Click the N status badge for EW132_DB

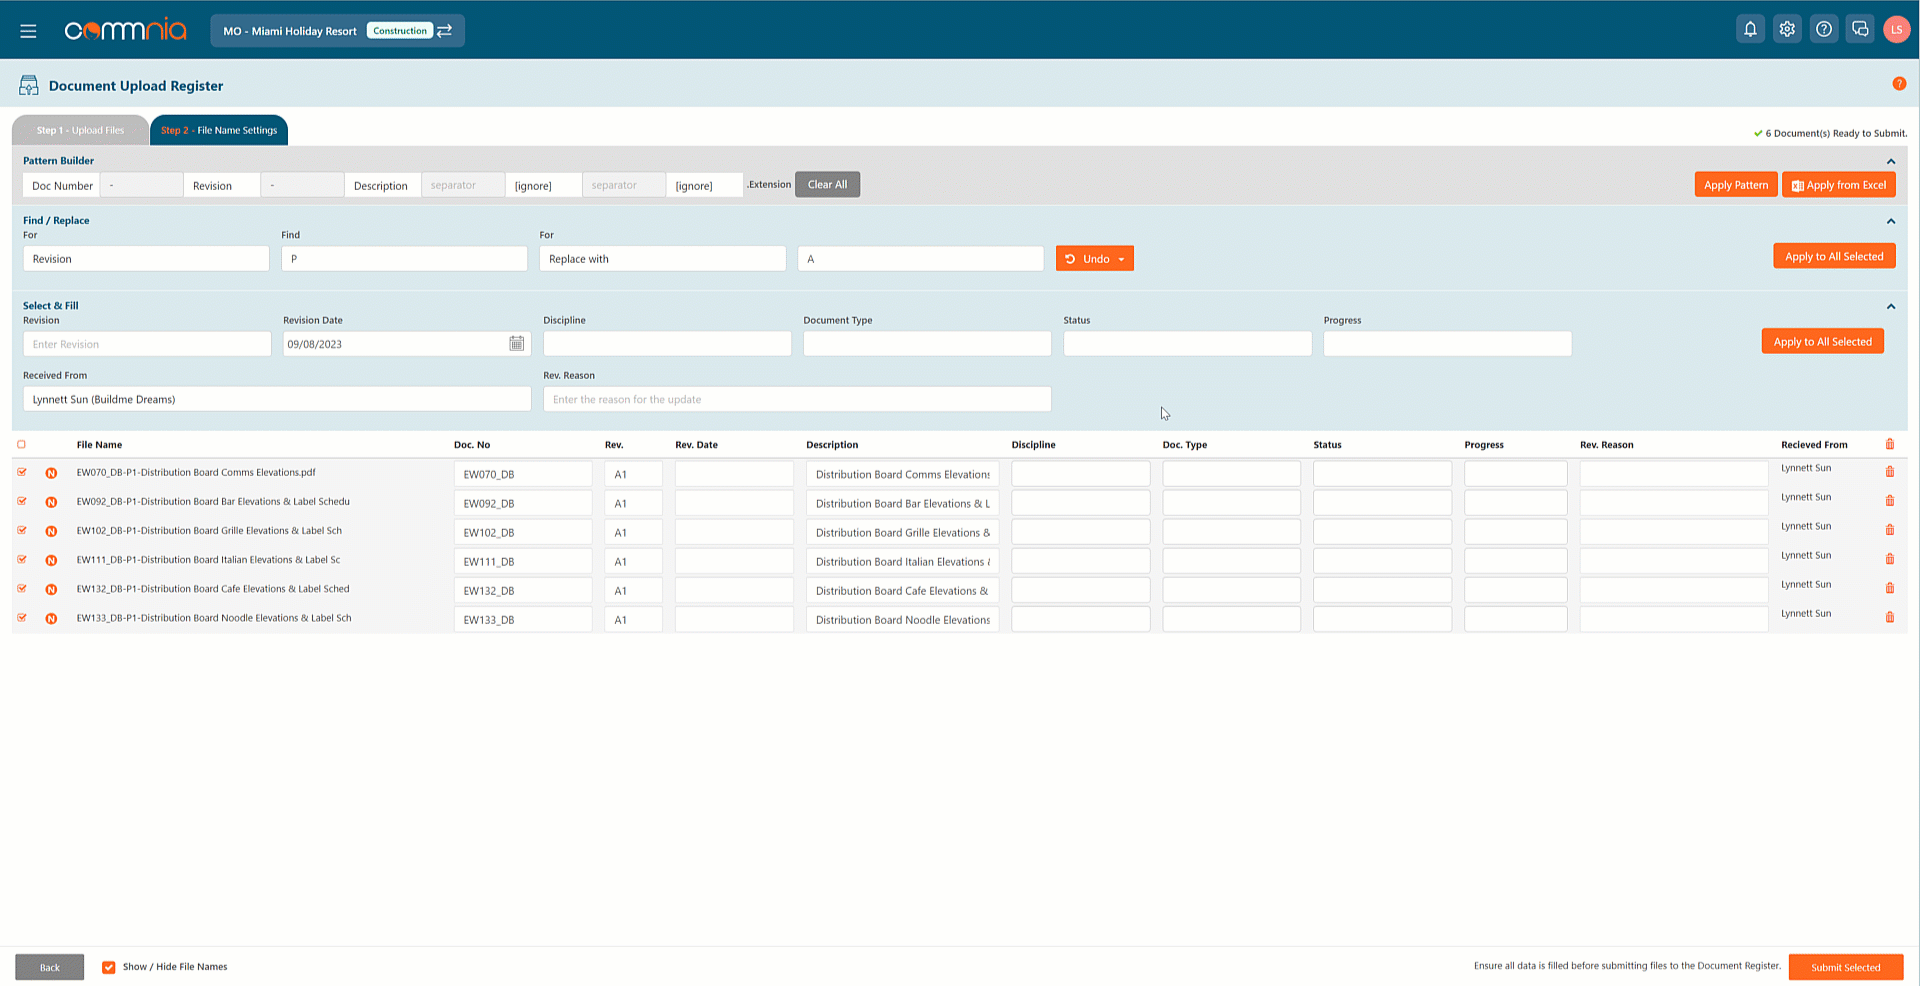[51, 589]
